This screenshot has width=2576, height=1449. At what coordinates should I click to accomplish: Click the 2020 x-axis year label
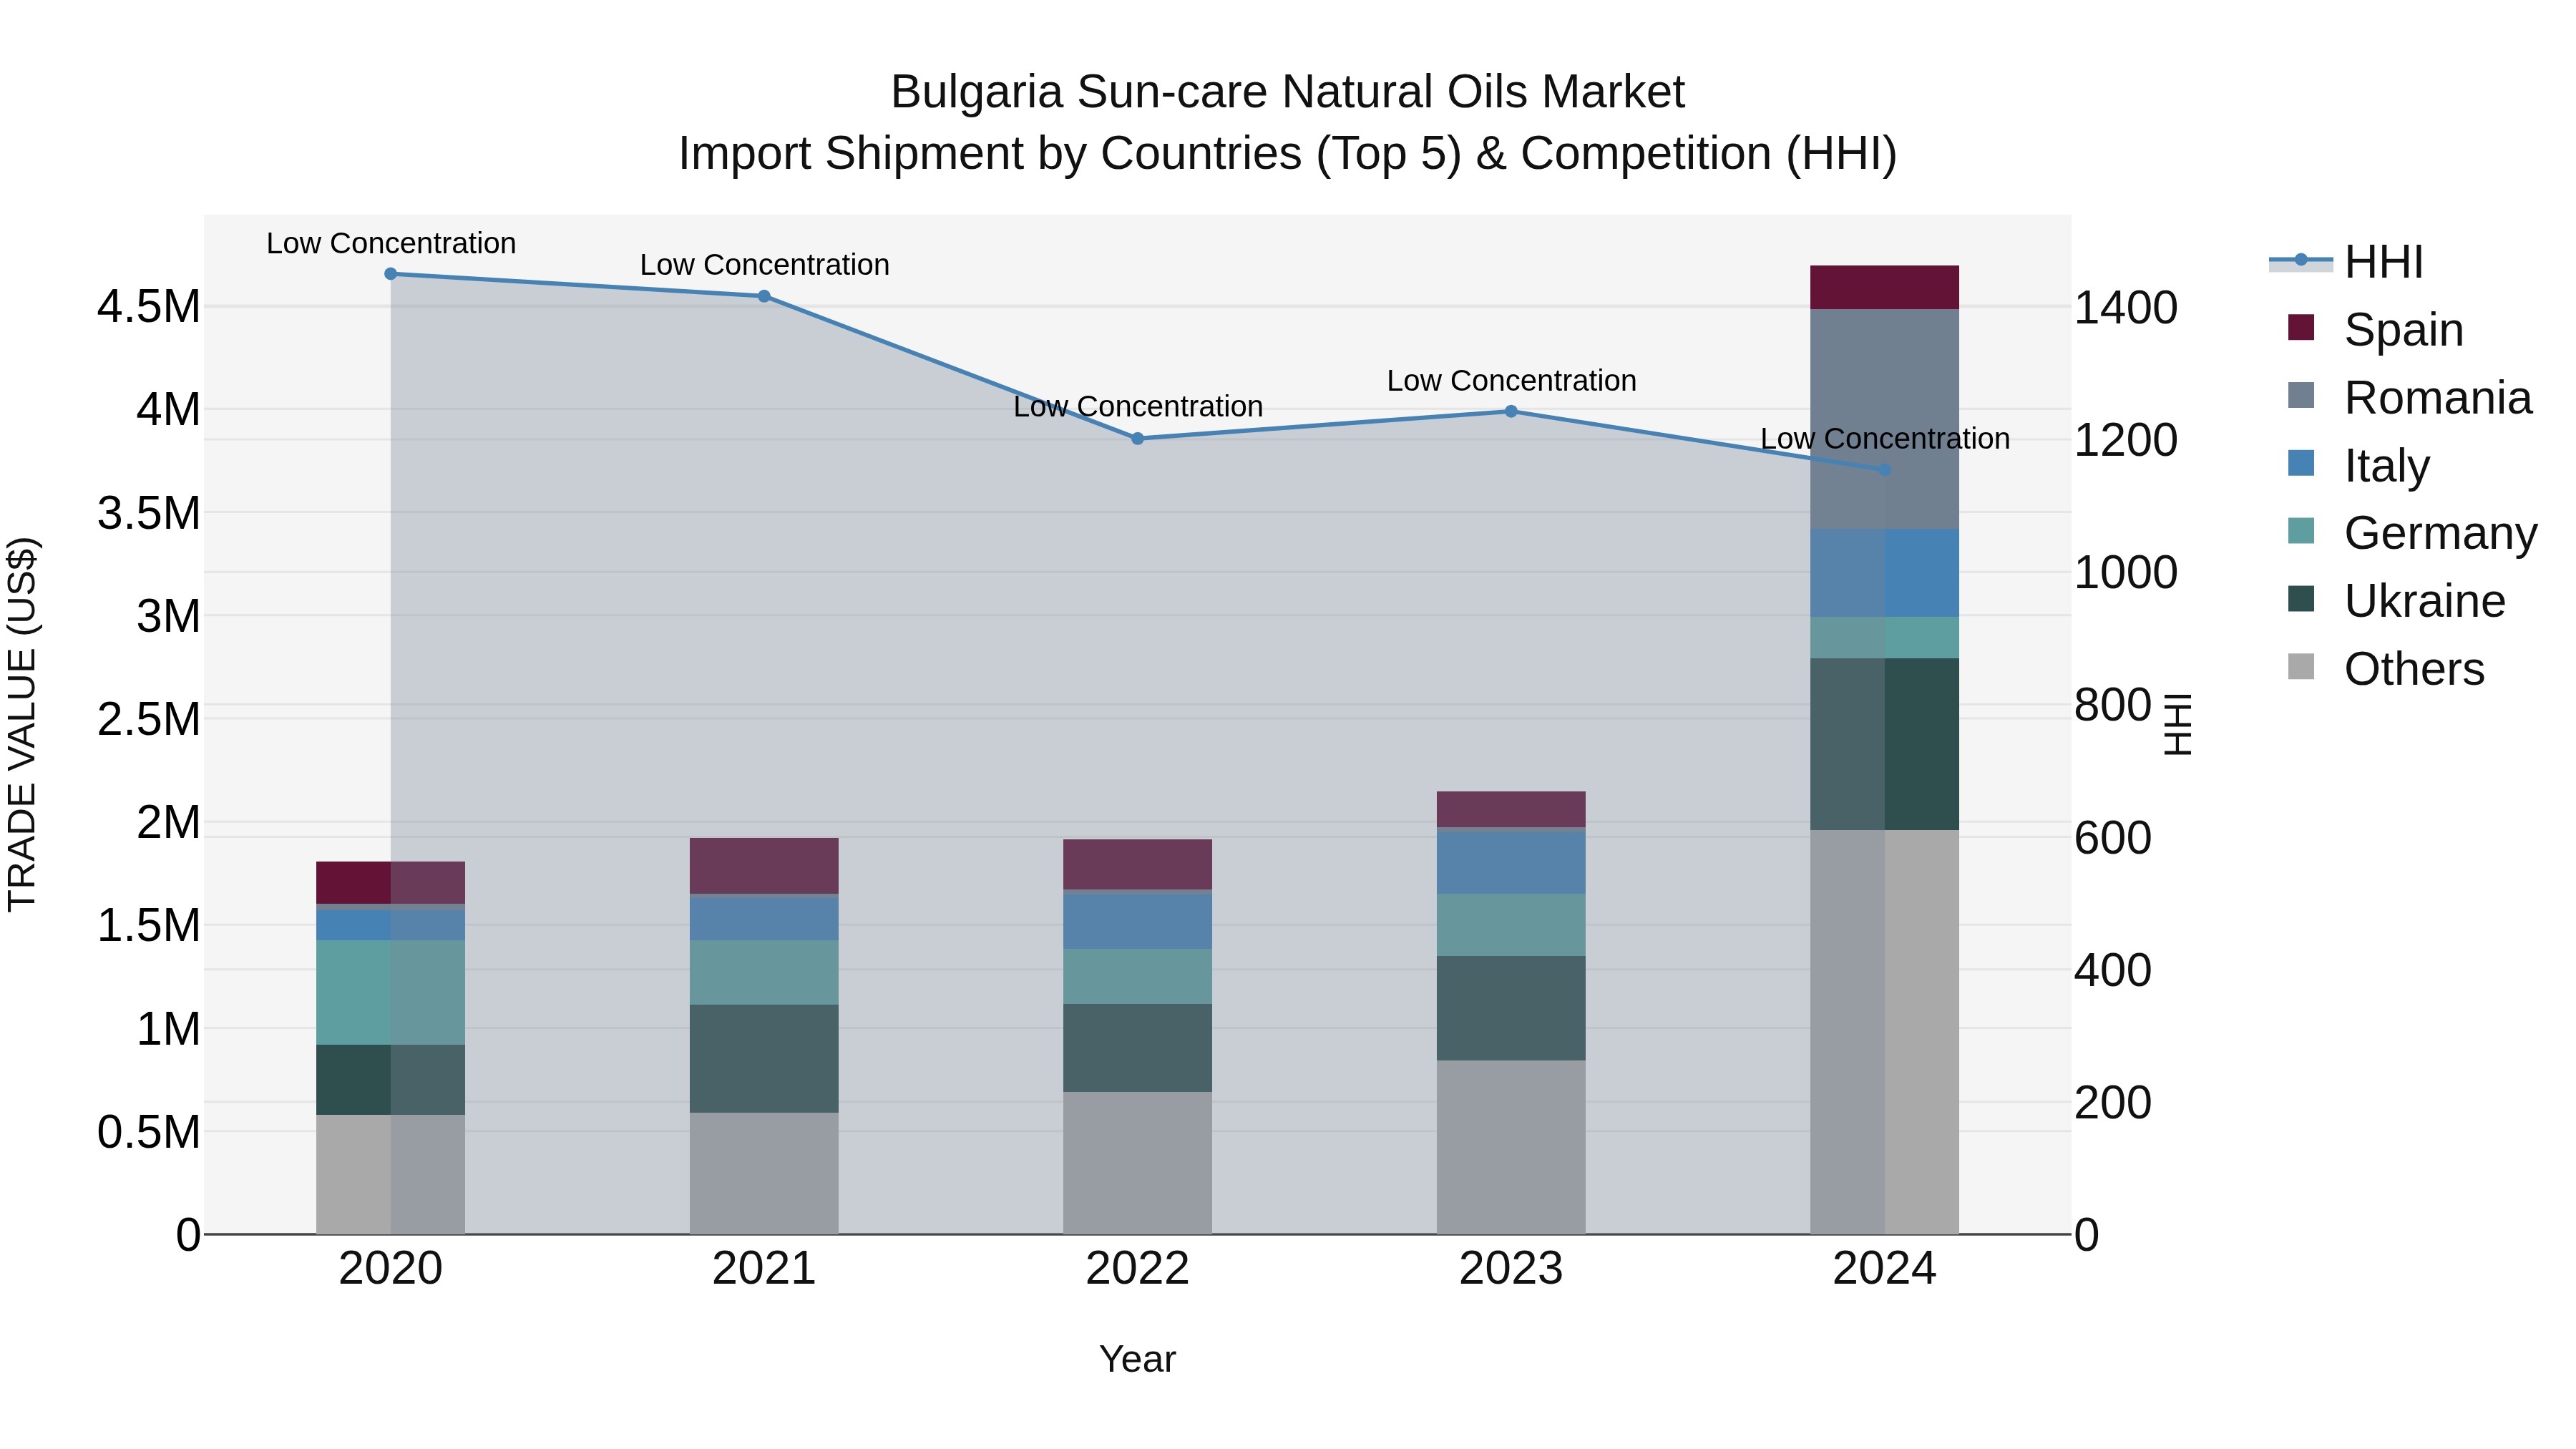[x=391, y=1269]
